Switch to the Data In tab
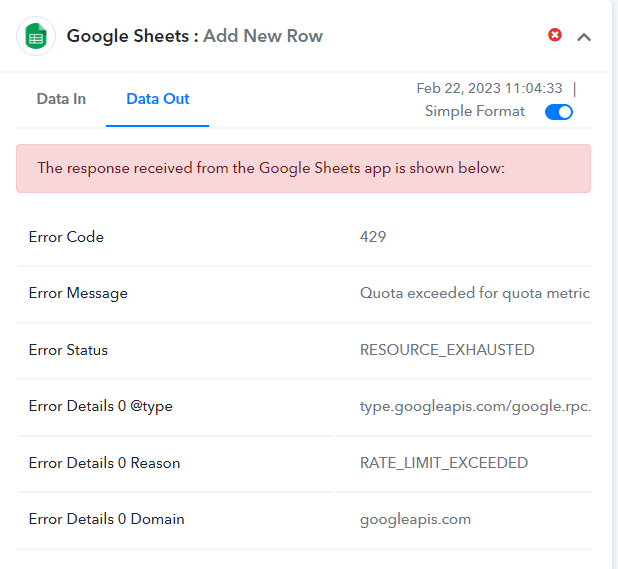The width and height of the screenshot is (618, 569). point(61,99)
